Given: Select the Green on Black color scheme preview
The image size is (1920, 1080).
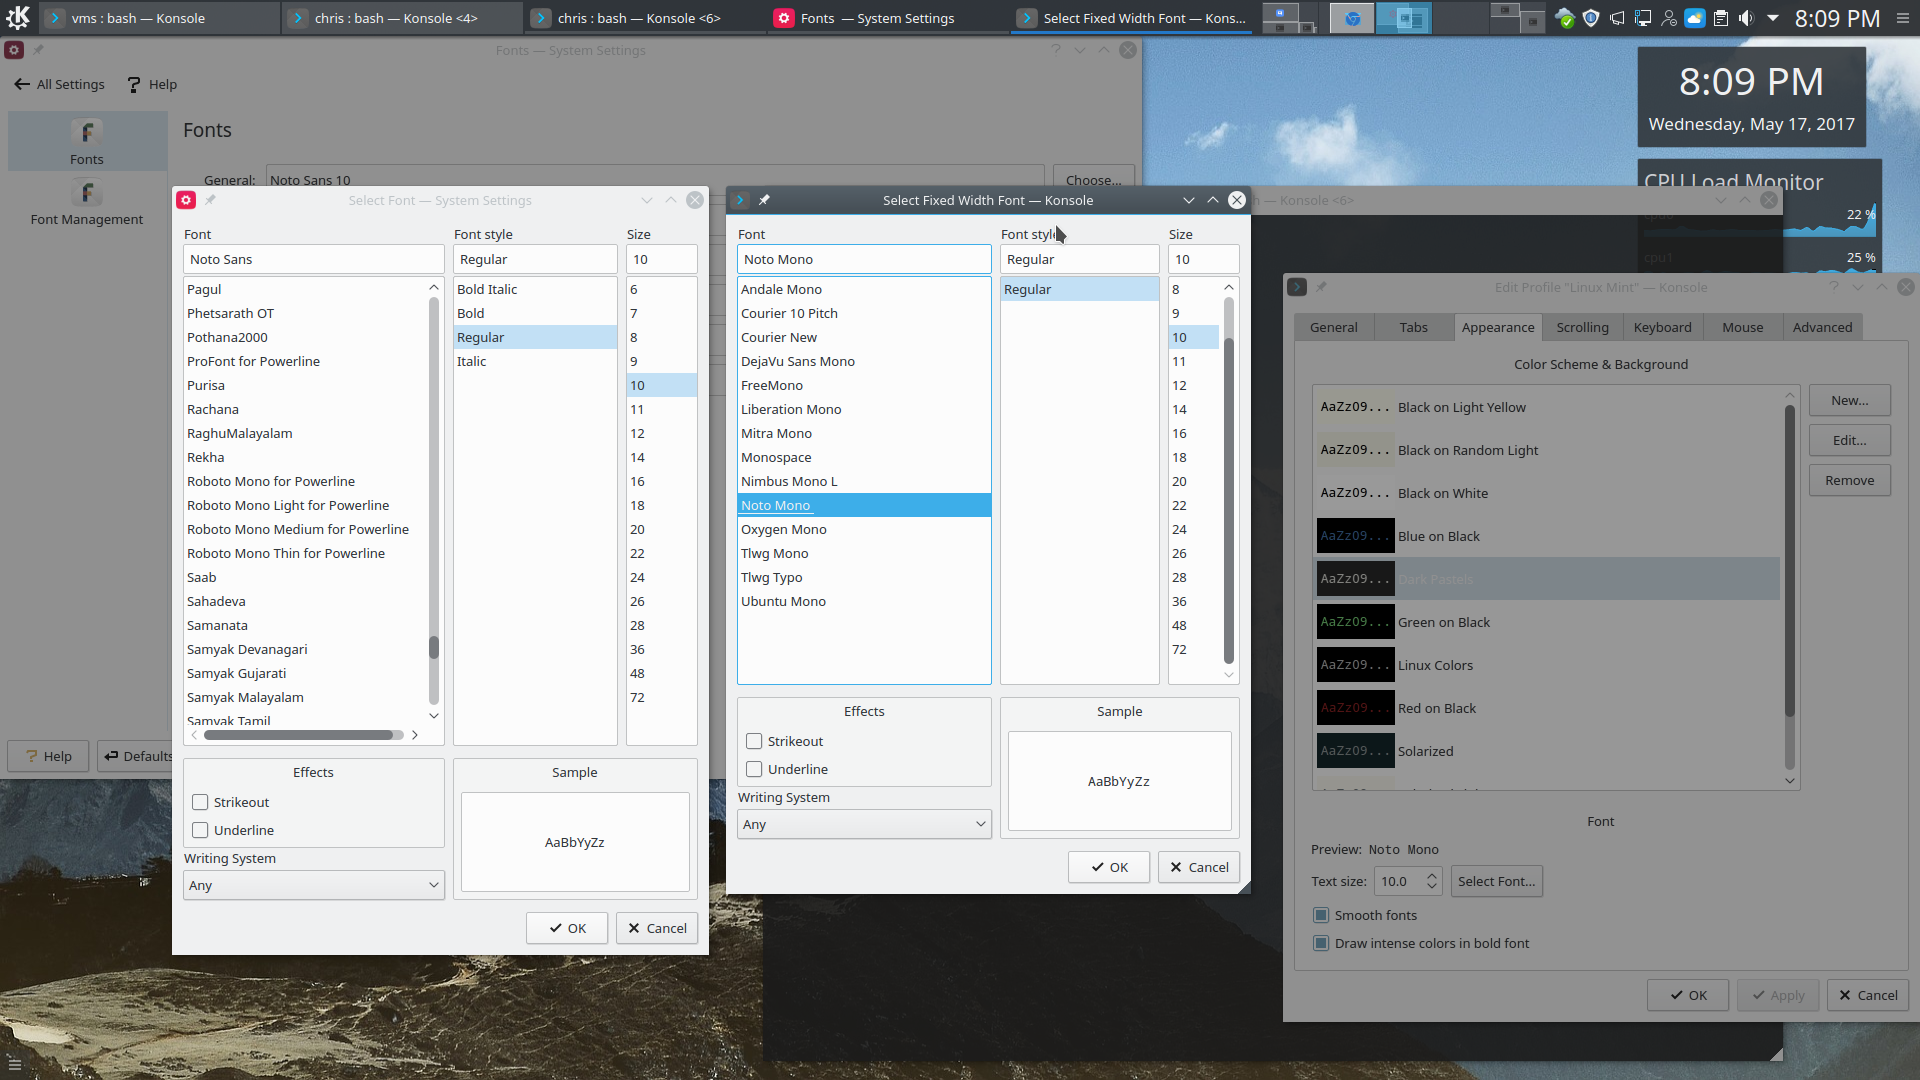Looking at the screenshot, I should 1355,622.
